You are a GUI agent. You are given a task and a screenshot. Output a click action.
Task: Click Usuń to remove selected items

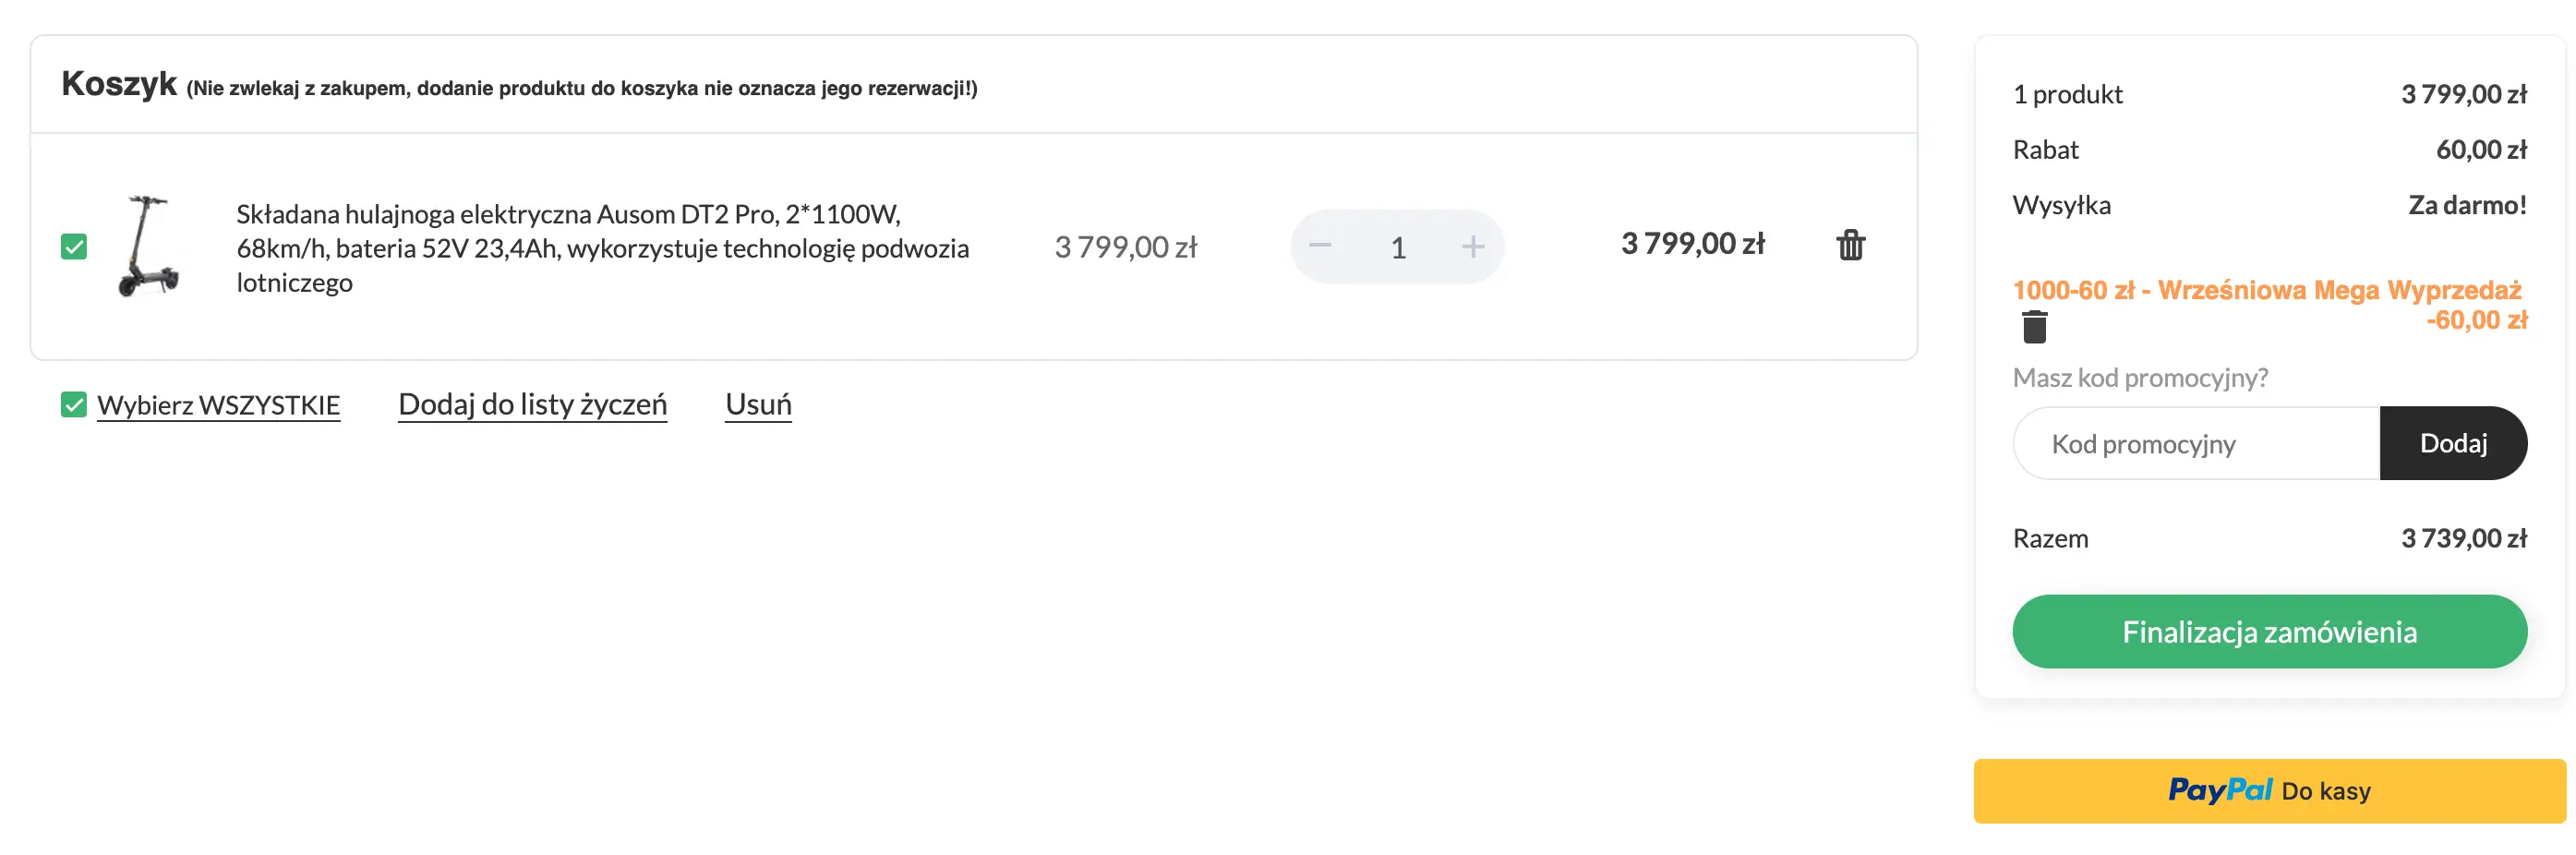pos(758,404)
